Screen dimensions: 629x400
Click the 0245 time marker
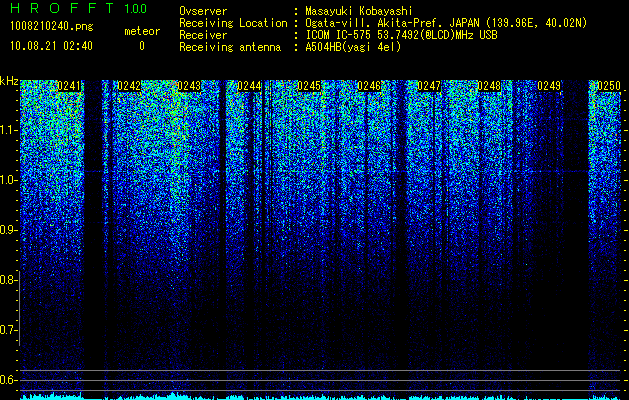point(309,86)
